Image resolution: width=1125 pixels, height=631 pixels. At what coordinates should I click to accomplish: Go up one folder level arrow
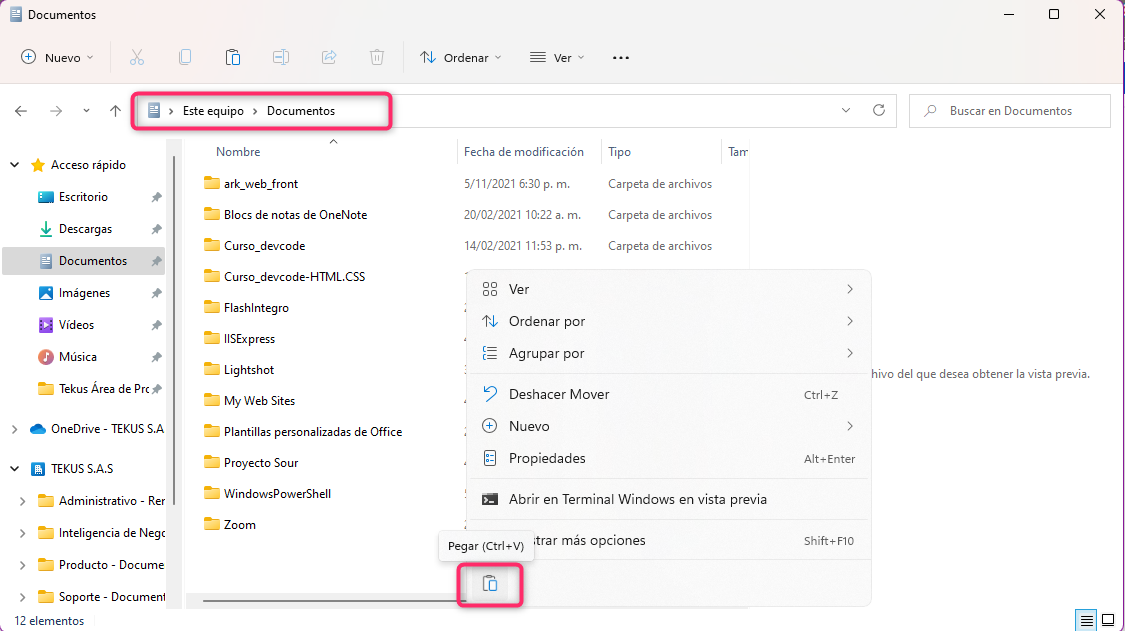(x=116, y=111)
